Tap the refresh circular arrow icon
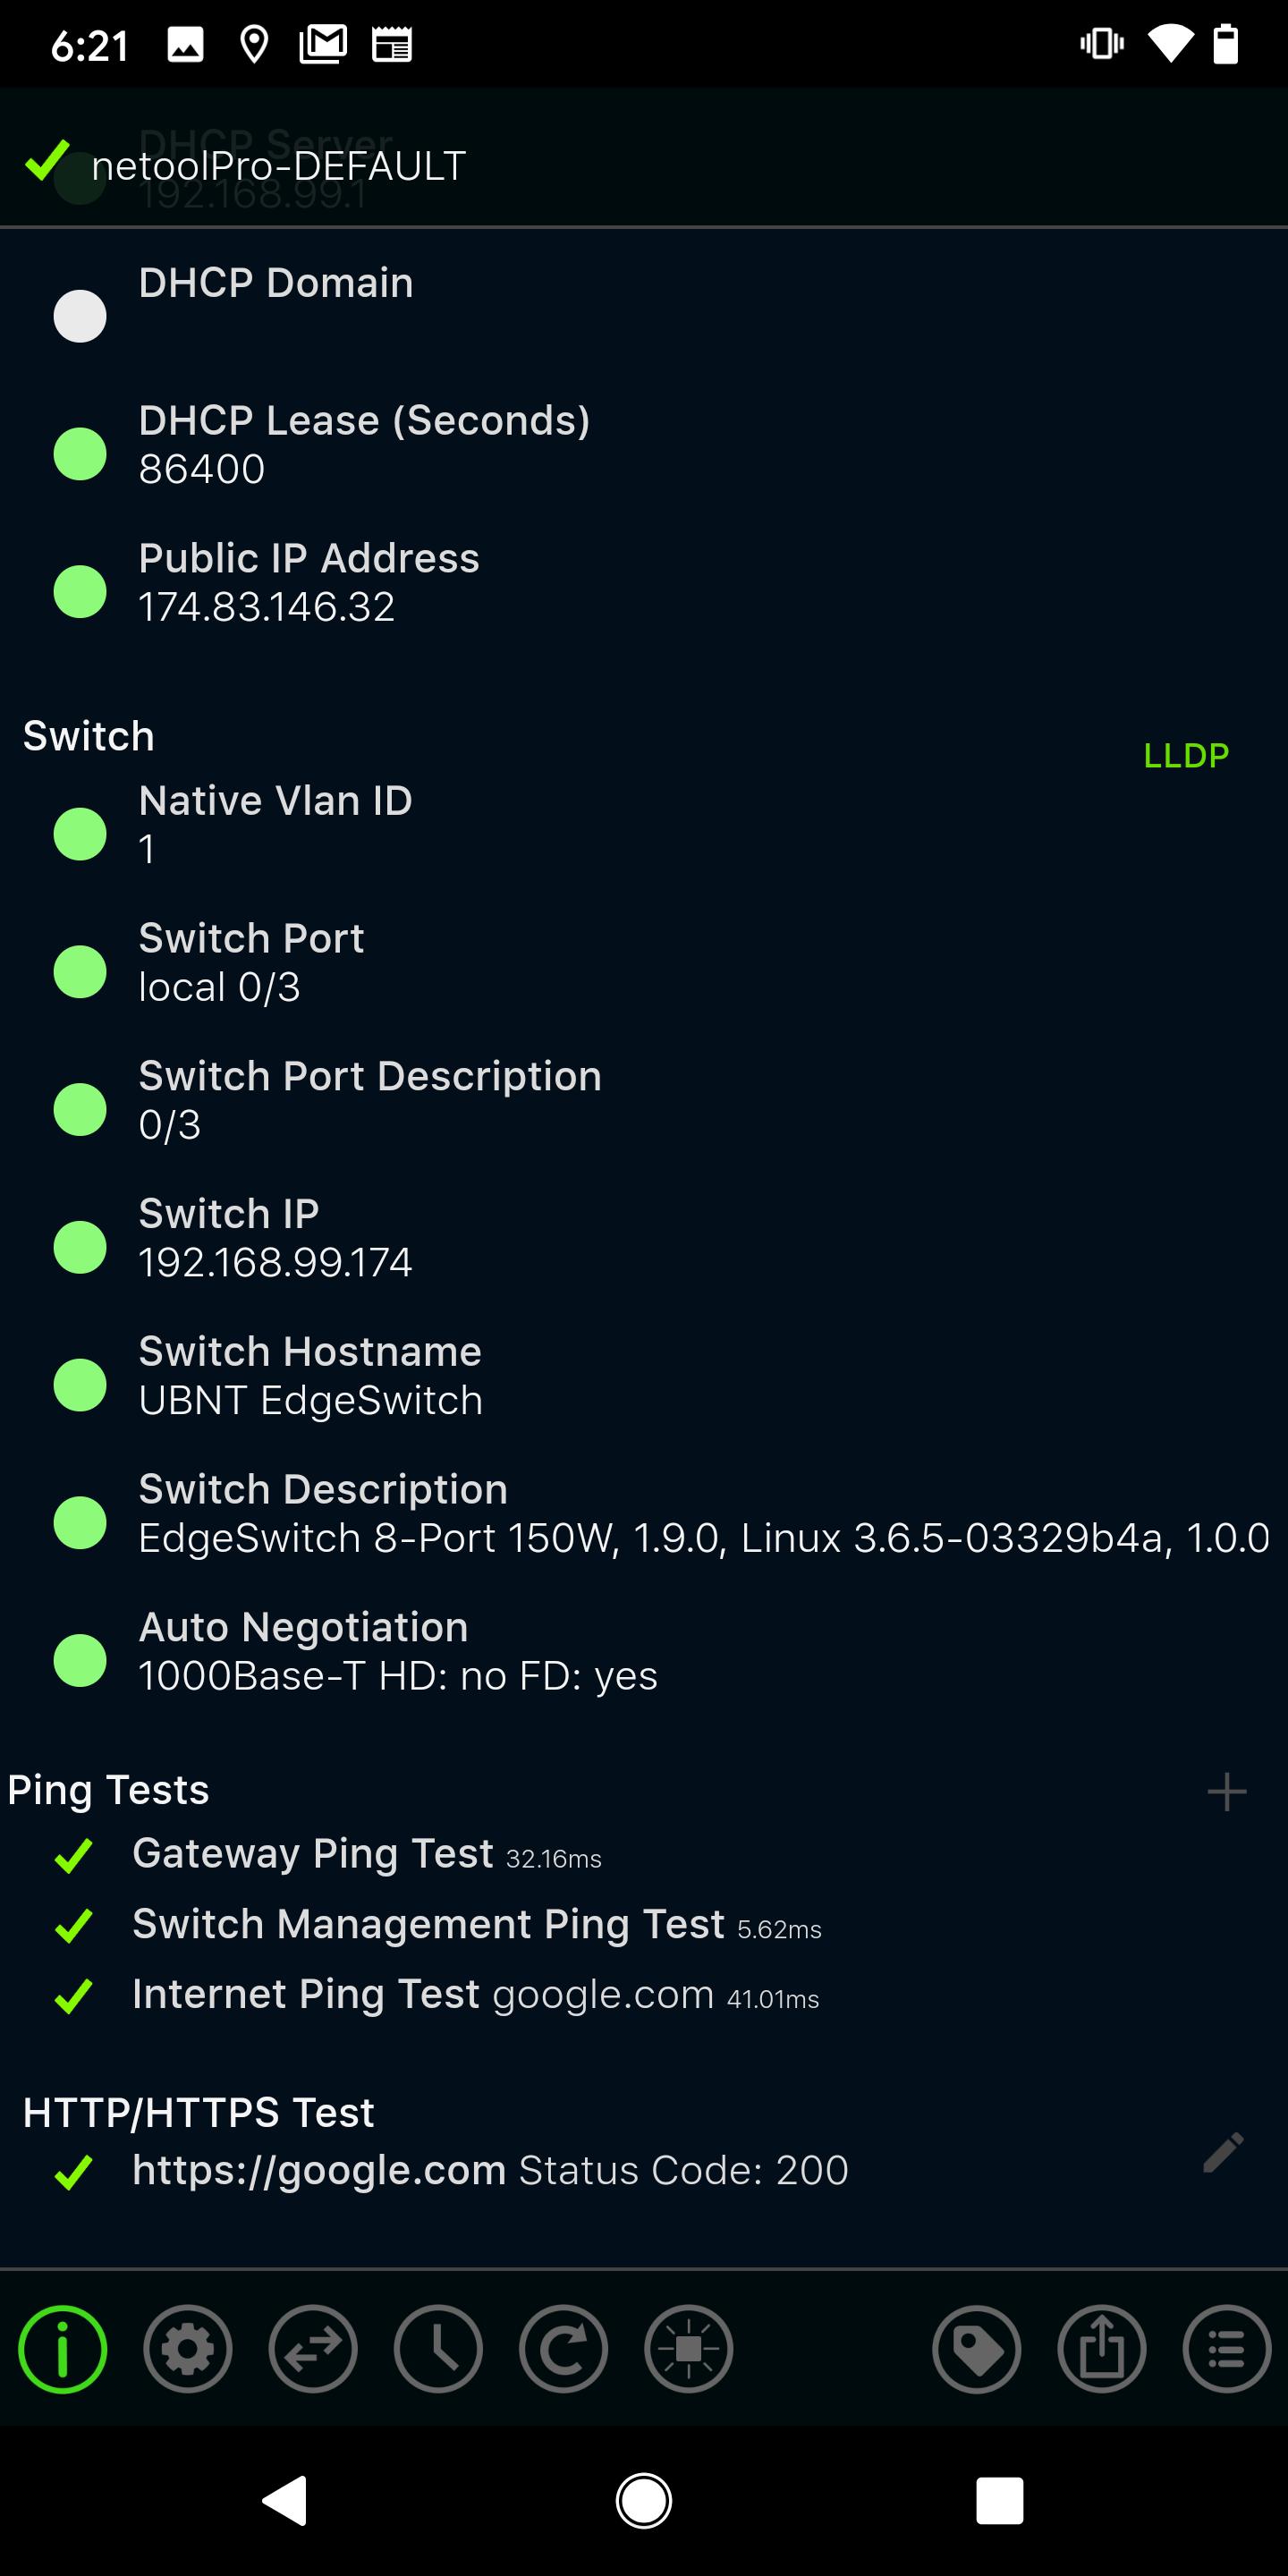Screen dimensions: 1288x2576 (563, 2349)
